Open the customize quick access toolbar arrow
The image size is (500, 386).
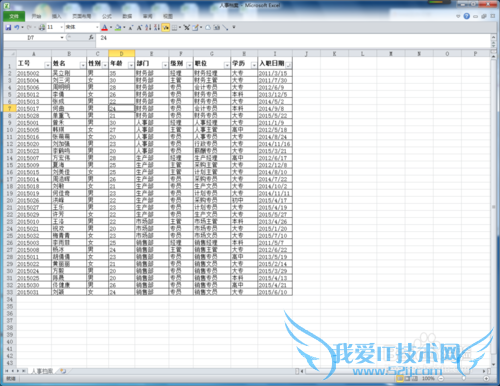click(234, 27)
